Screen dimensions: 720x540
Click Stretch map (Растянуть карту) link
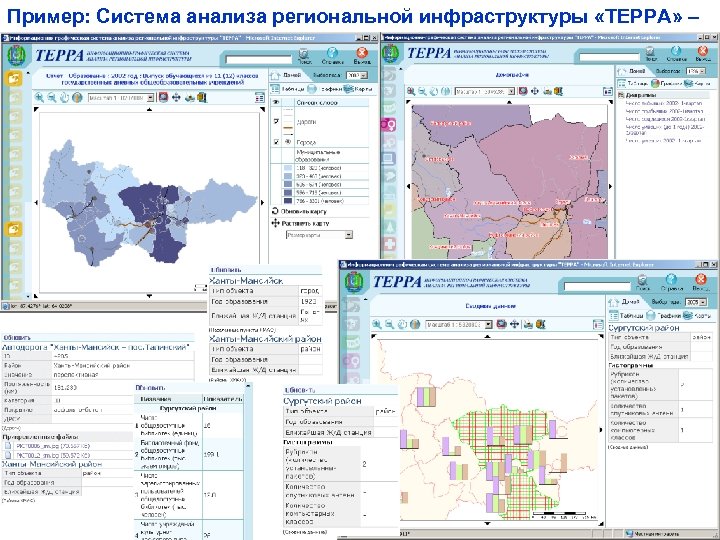(x=300, y=223)
